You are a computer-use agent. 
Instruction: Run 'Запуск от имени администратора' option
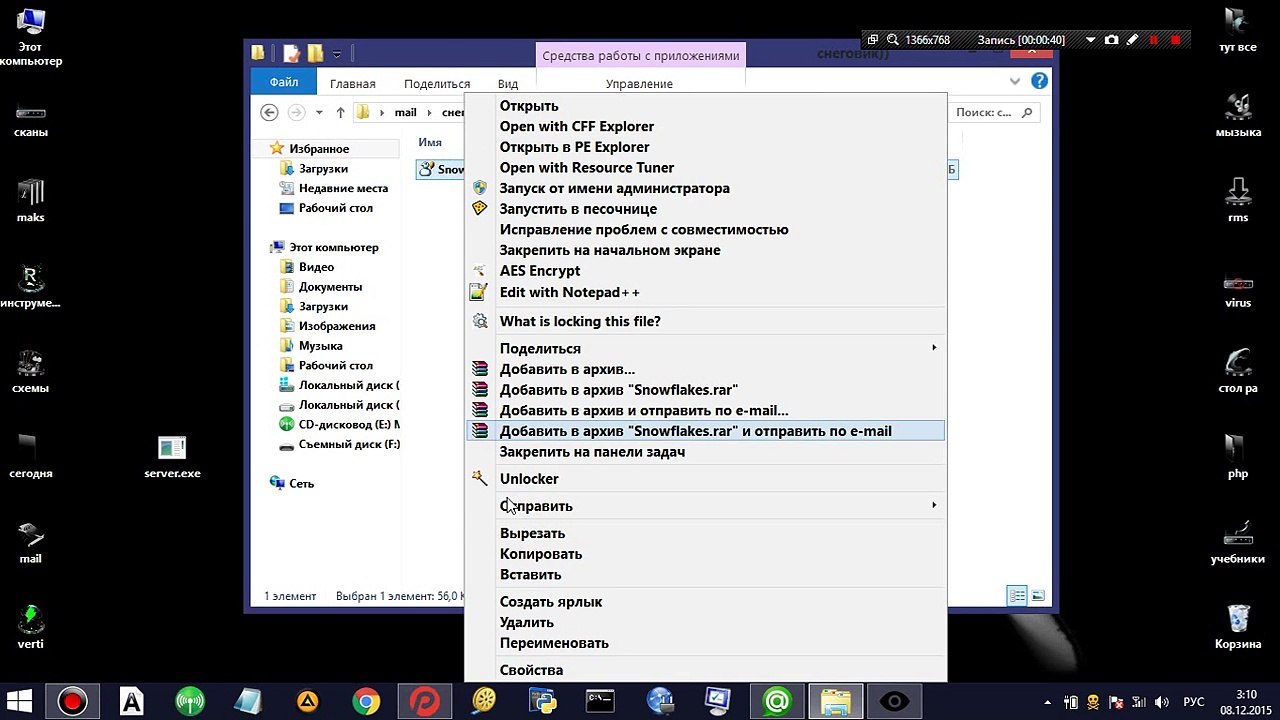click(x=706, y=188)
